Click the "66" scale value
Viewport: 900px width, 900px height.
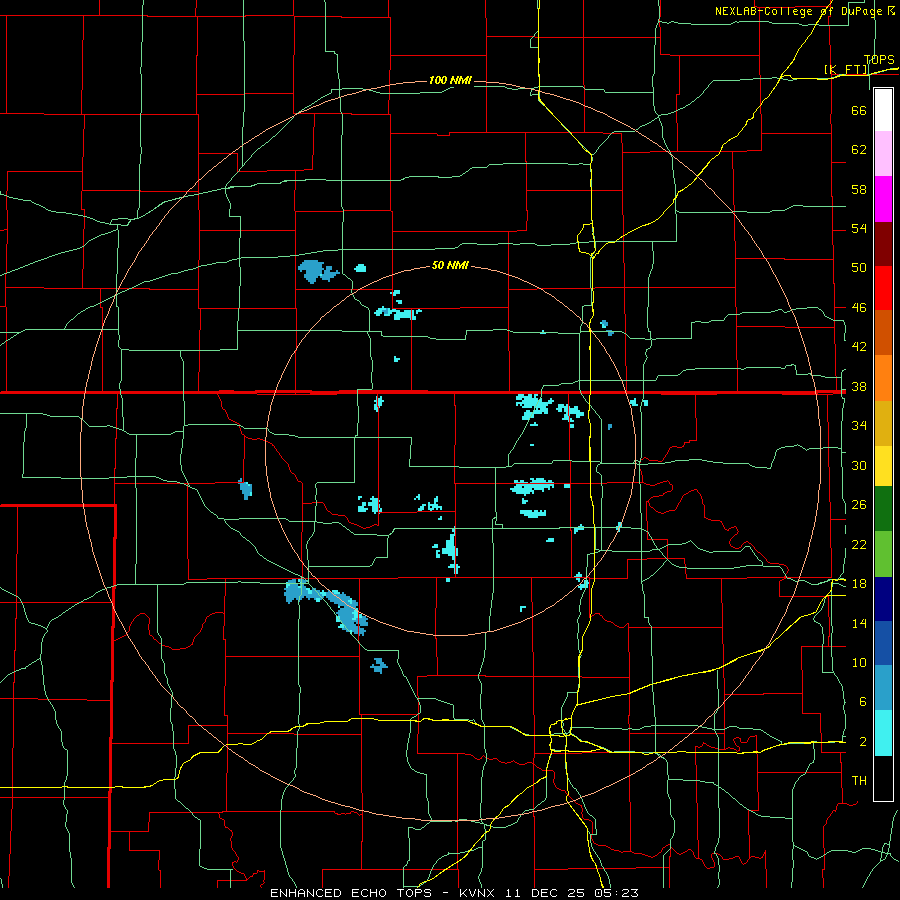click(x=859, y=110)
